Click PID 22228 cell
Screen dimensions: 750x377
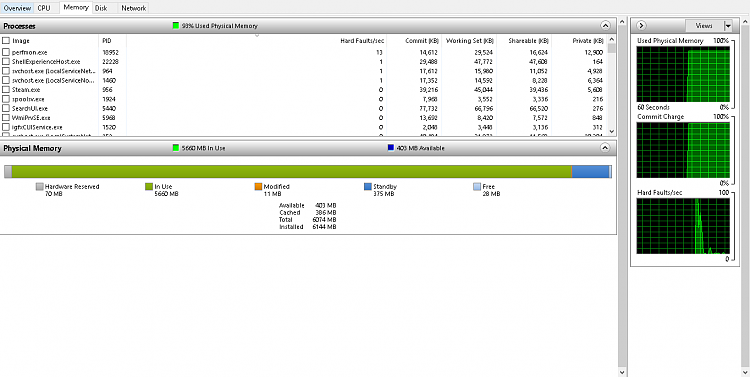pos(110,61)
